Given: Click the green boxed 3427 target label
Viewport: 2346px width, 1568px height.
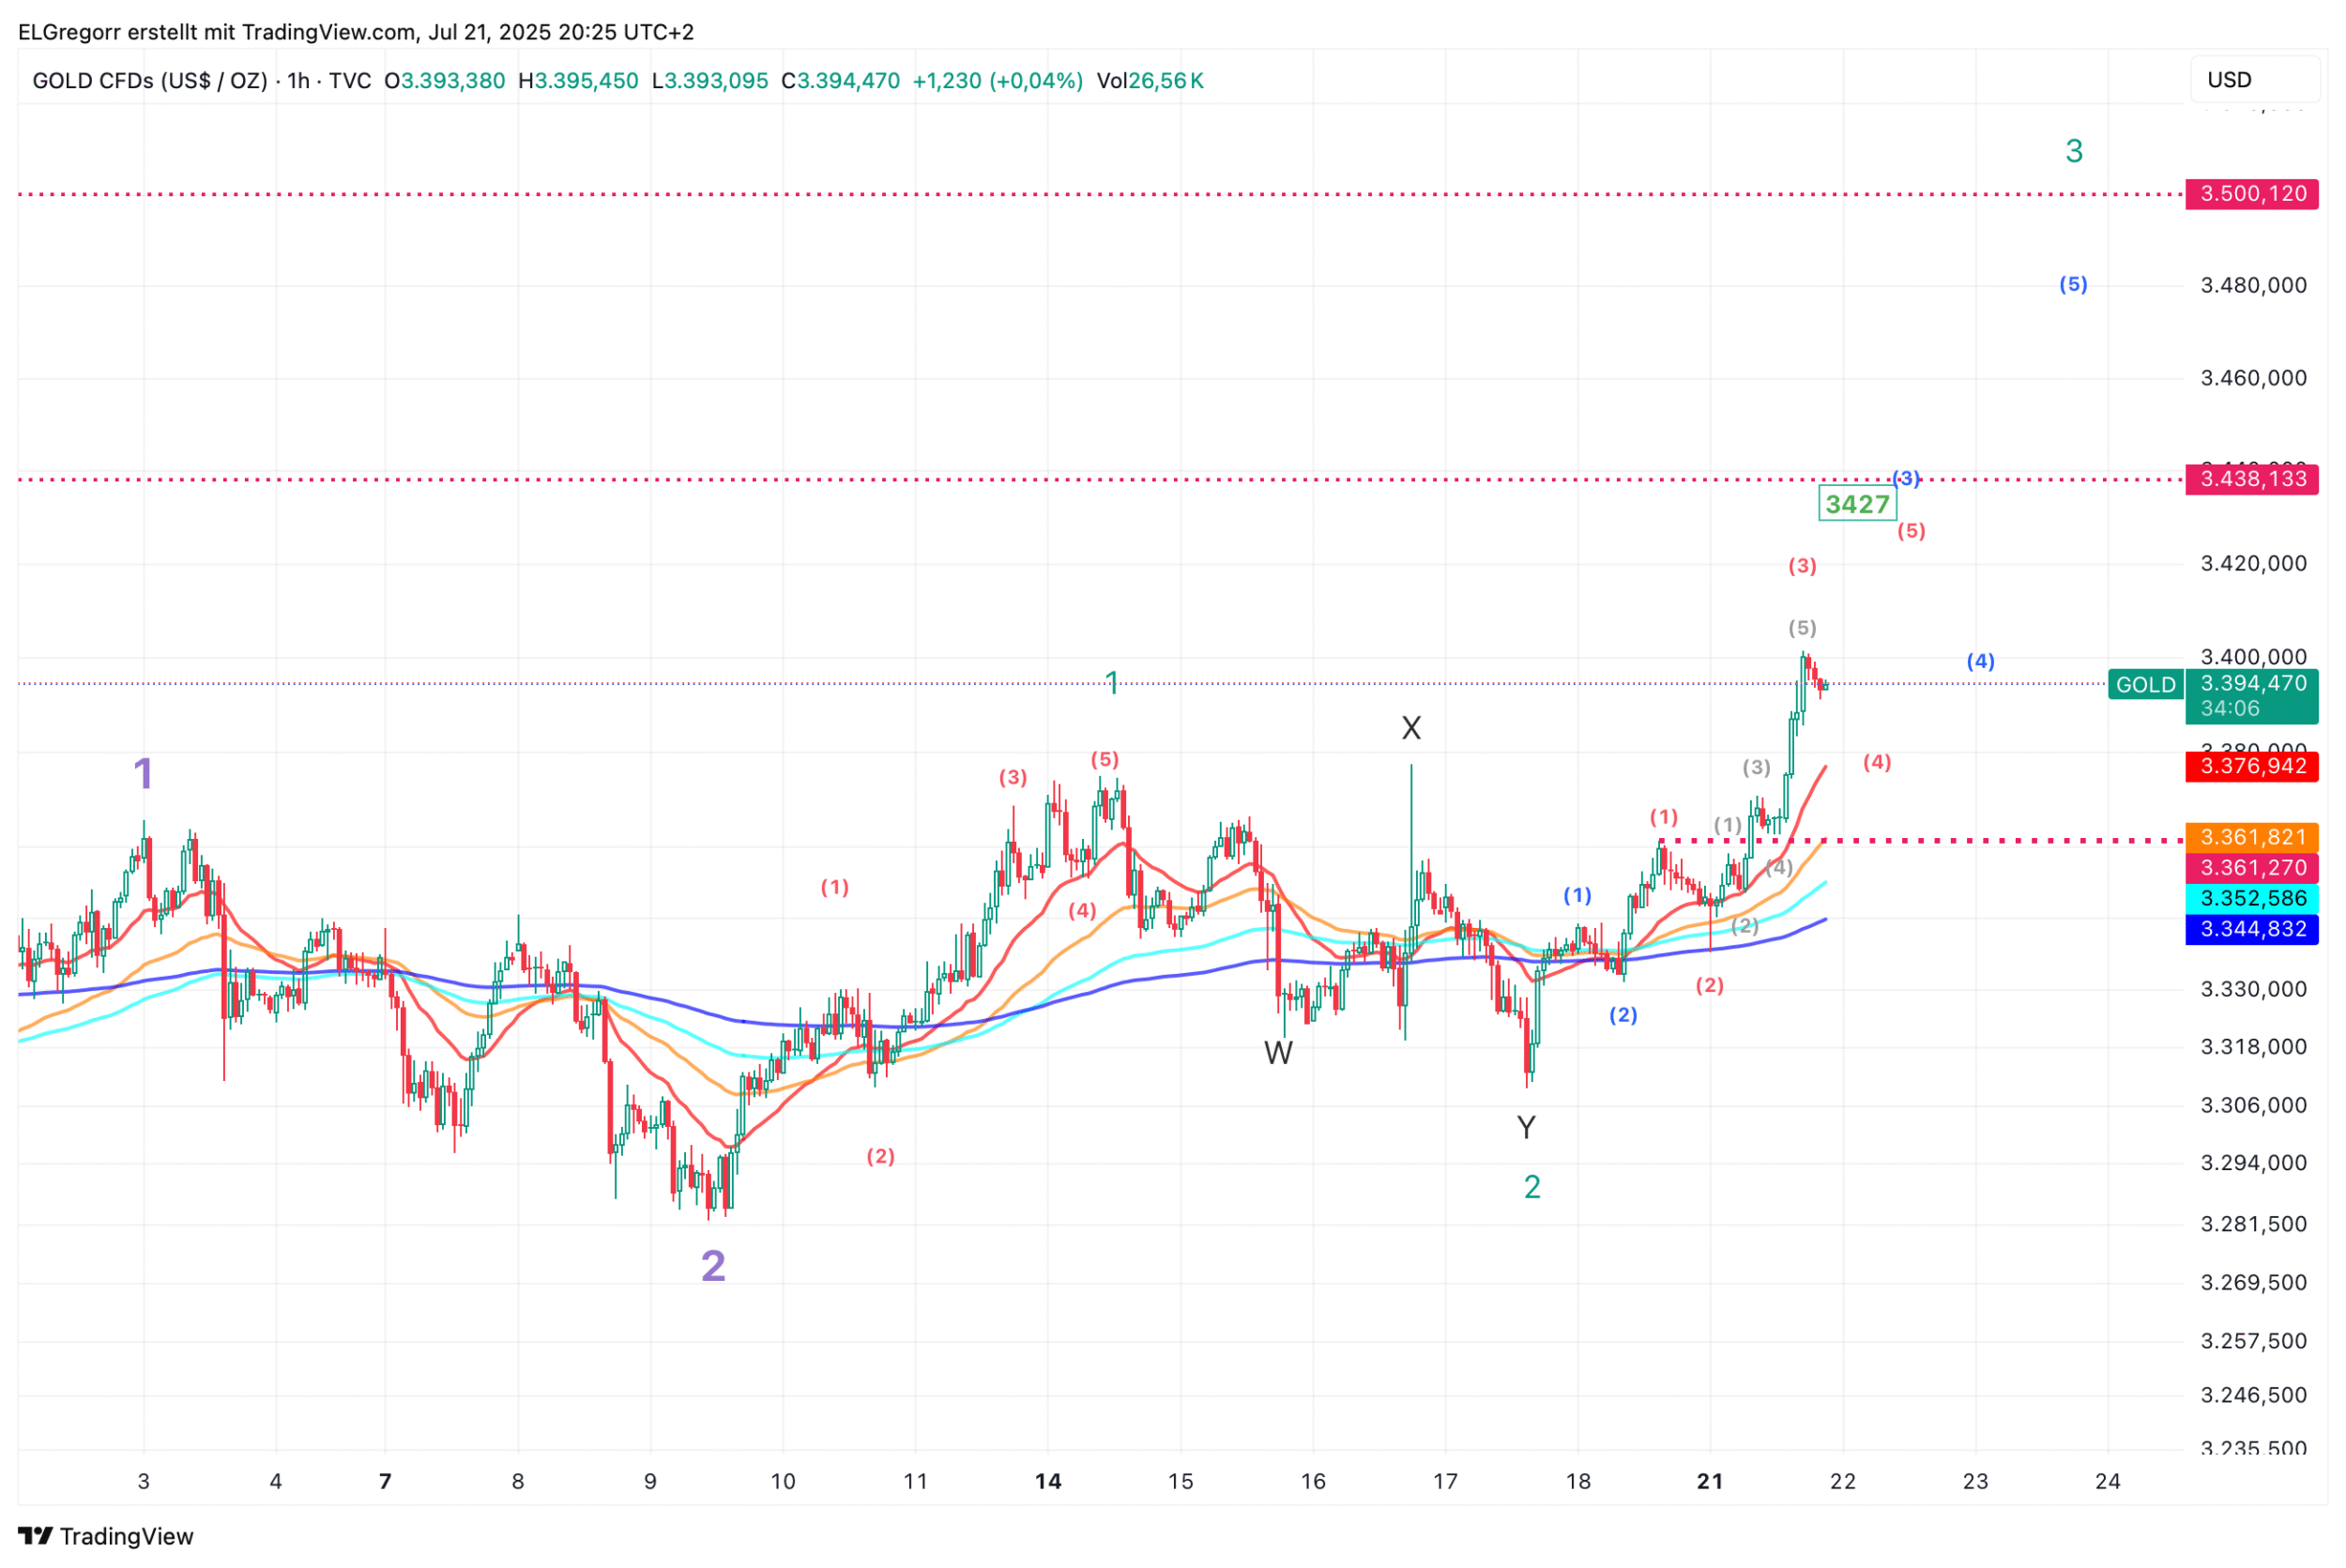Looking at the screenshot, I should [1856, 504].
